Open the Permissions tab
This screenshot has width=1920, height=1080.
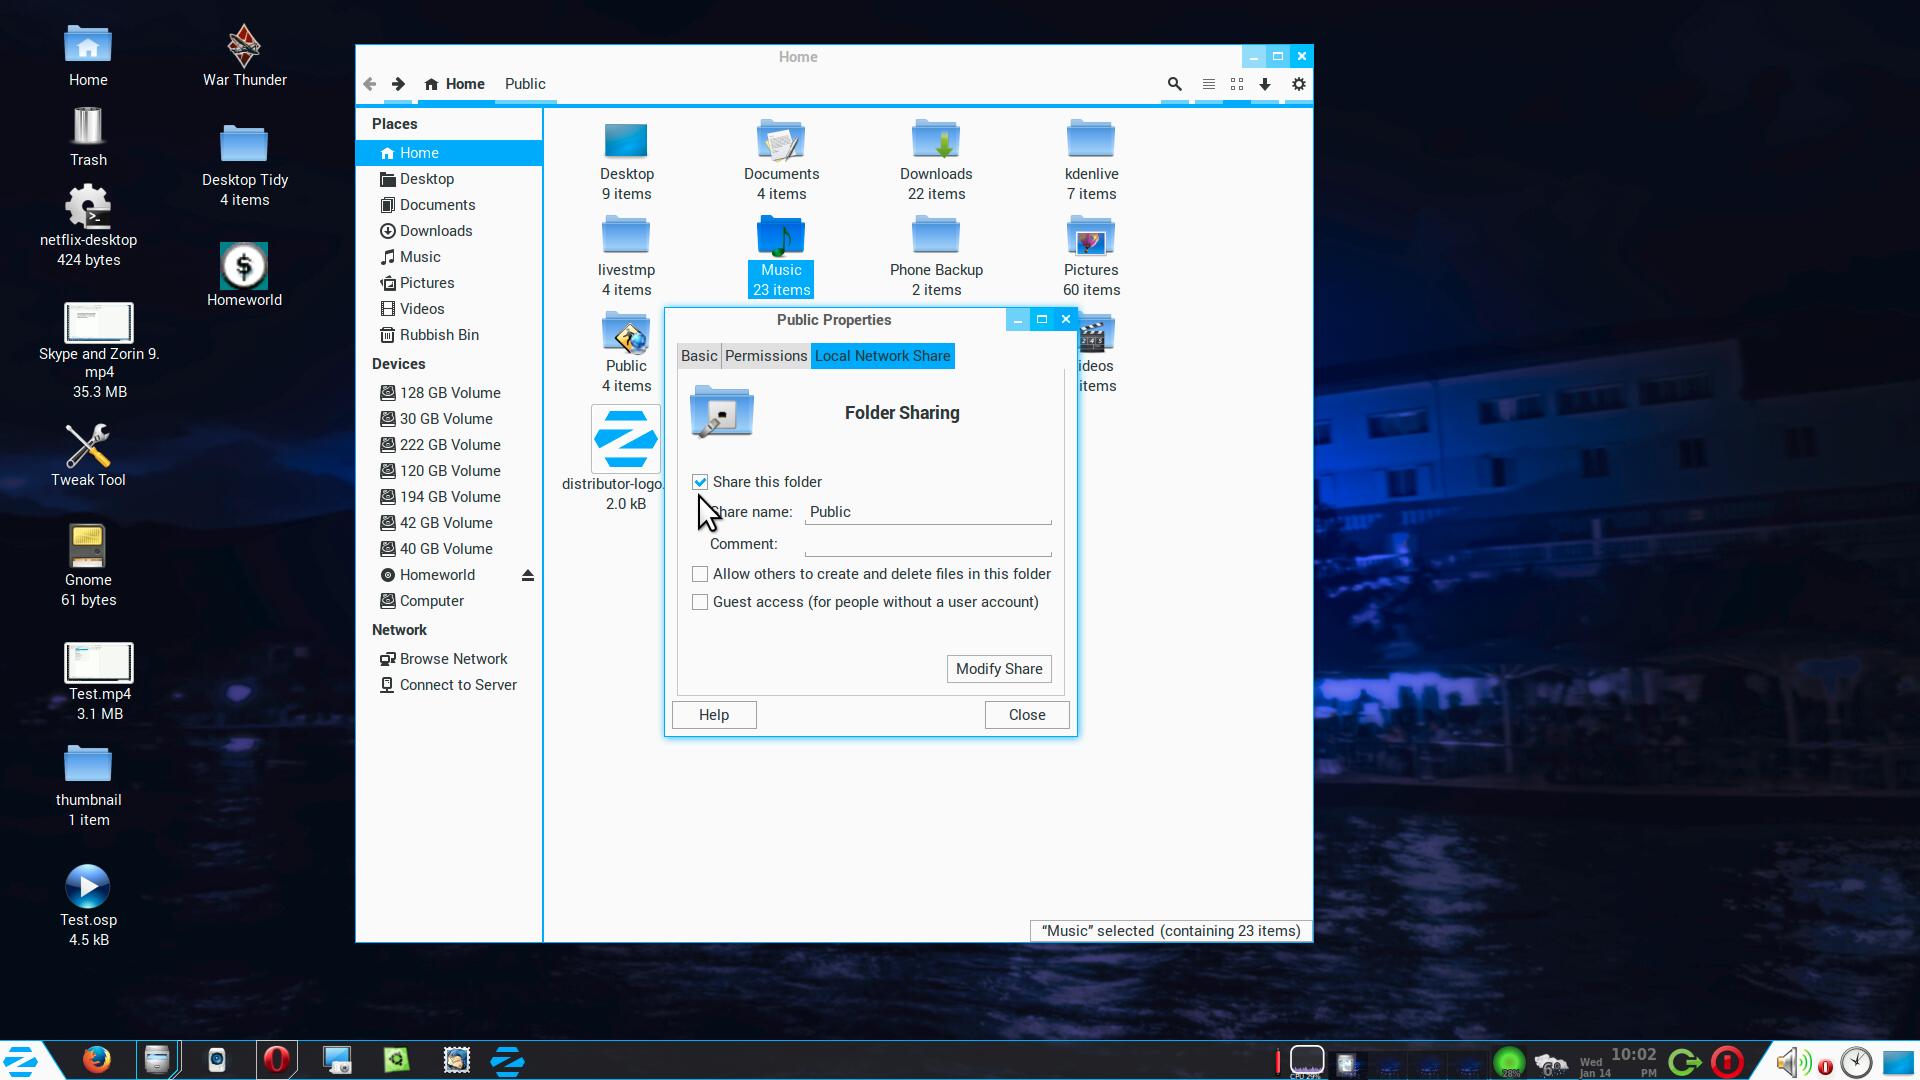click(765, 356)
